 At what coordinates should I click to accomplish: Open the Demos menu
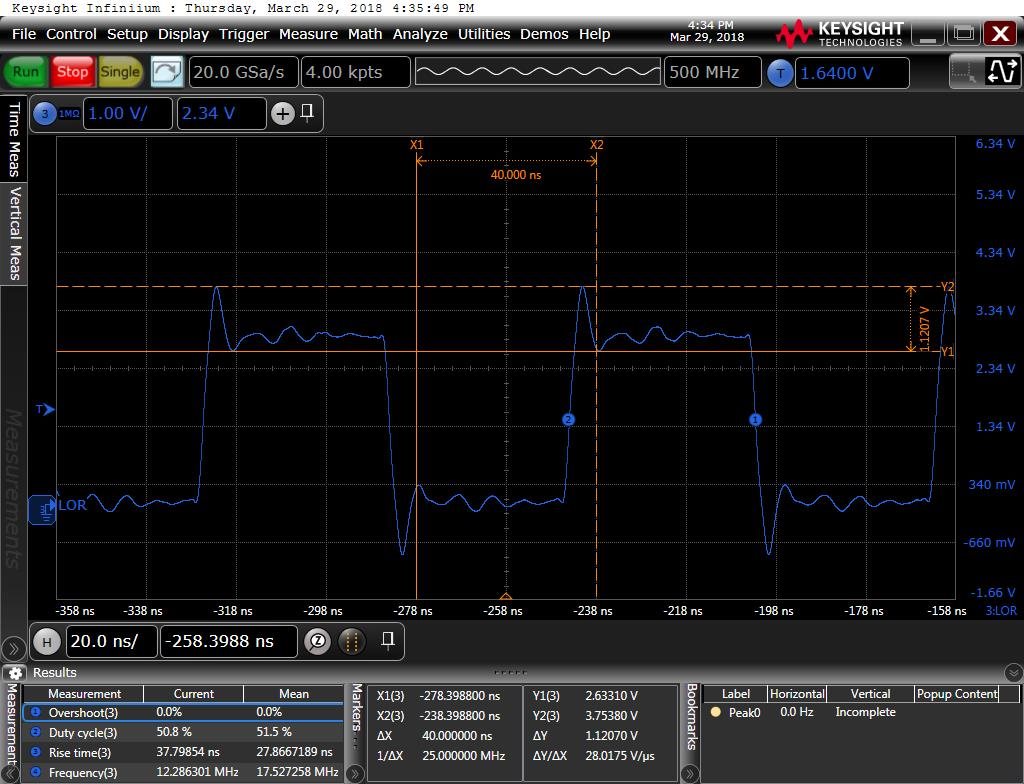coord(544,34)
